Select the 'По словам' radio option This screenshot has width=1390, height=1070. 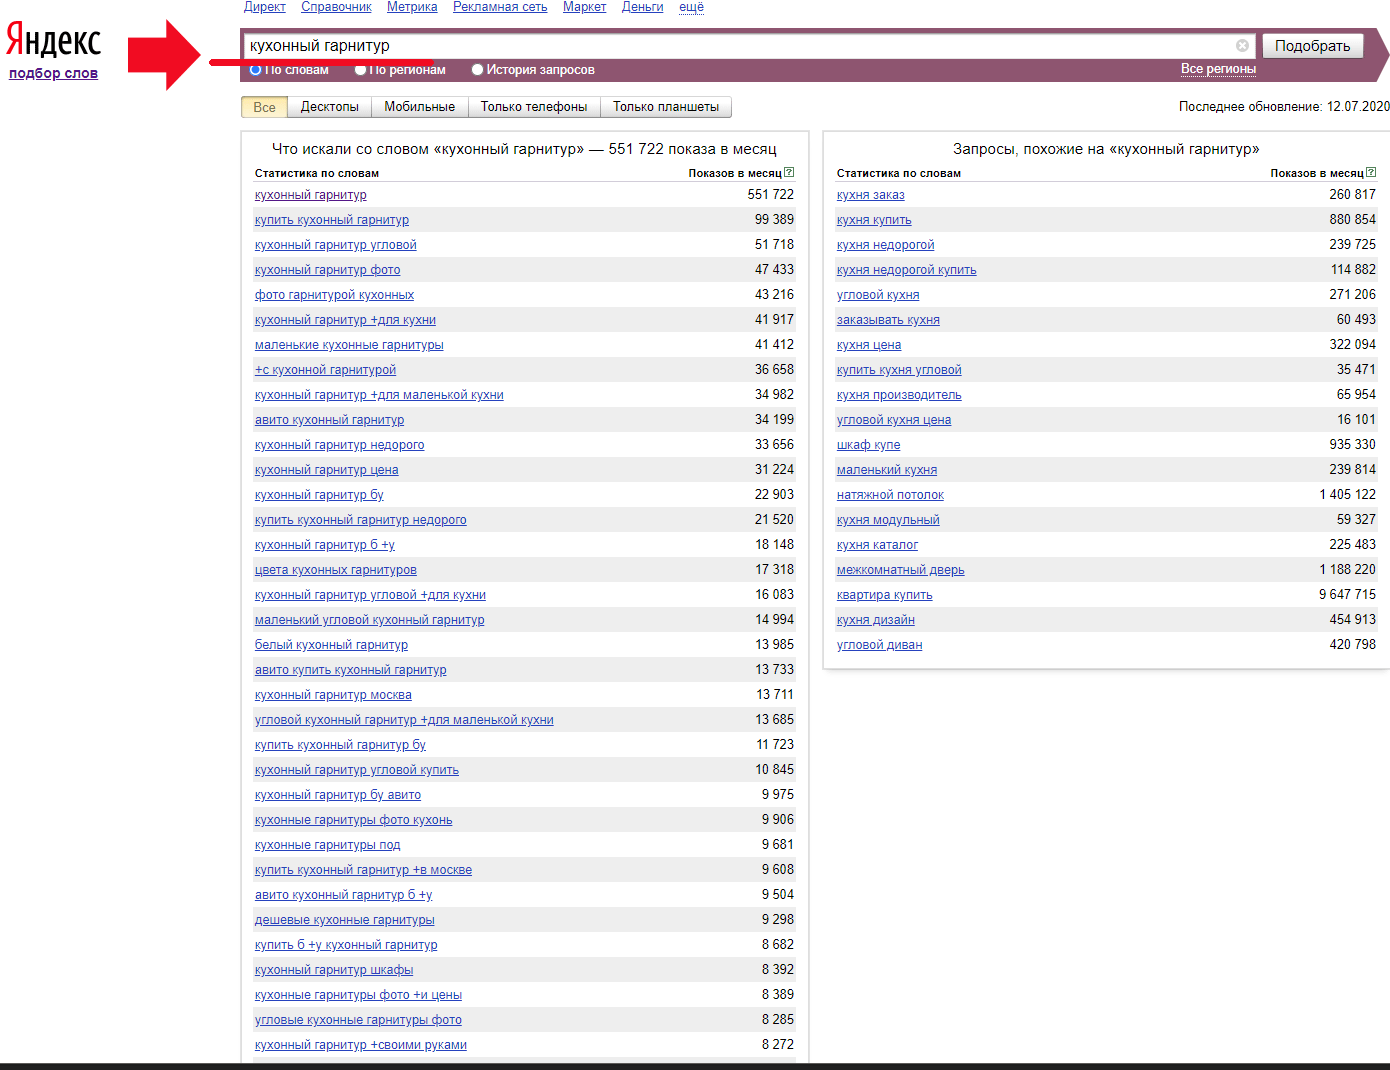pyautogui.click(x=256, y=70)
